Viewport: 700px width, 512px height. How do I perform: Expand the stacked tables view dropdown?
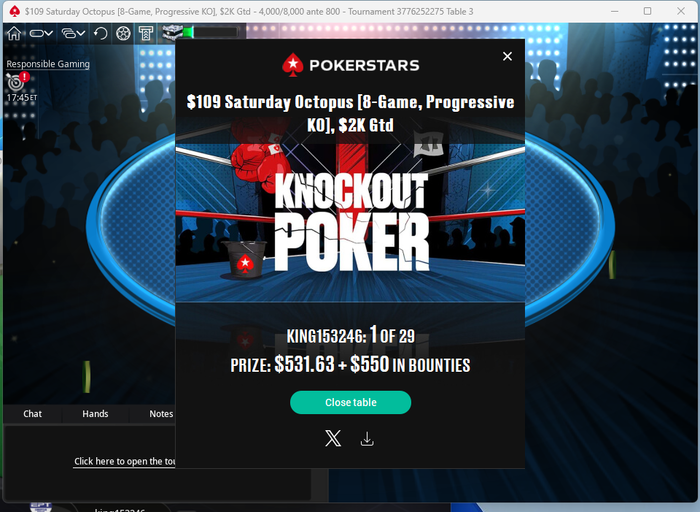click(73, 33)
